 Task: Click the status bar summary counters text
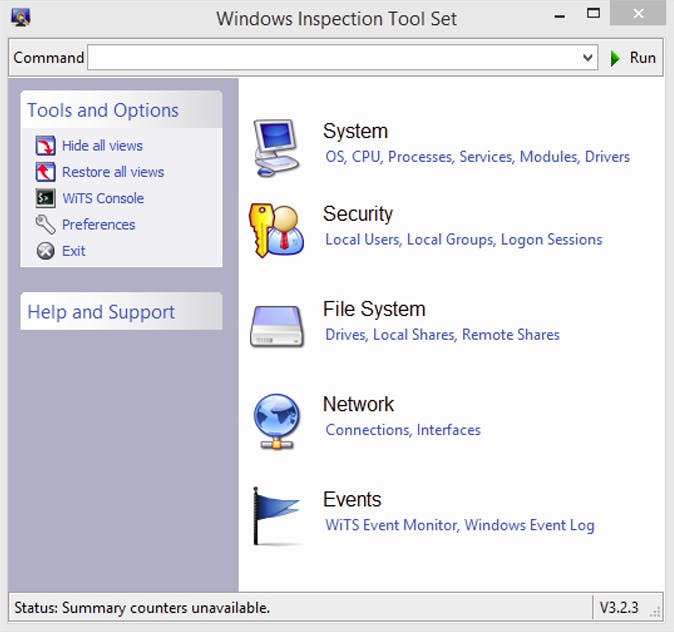point(142,607)
